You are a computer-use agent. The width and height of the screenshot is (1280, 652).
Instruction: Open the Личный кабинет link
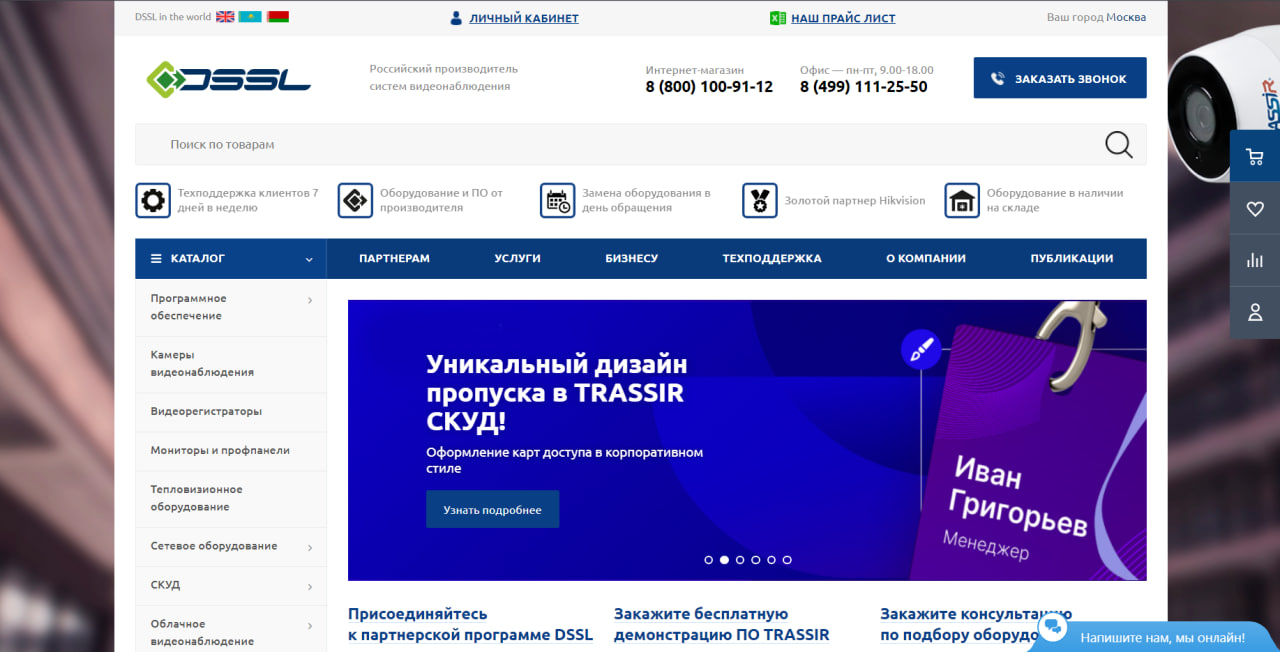pos(524,18)
